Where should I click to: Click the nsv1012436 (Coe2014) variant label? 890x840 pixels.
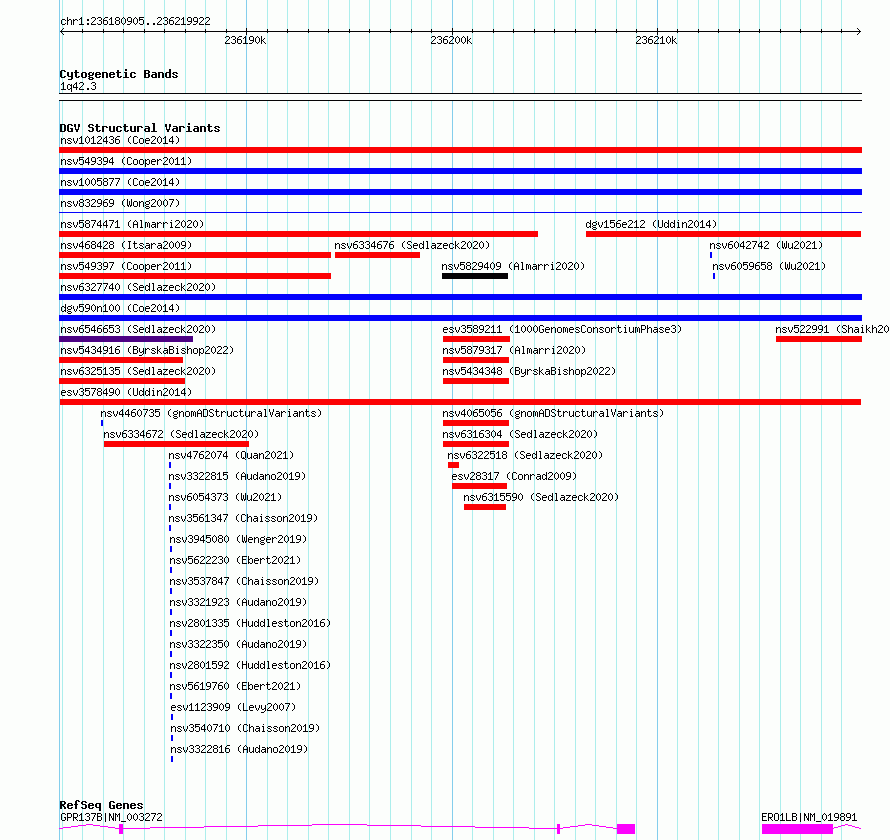(x=120, y=140)
